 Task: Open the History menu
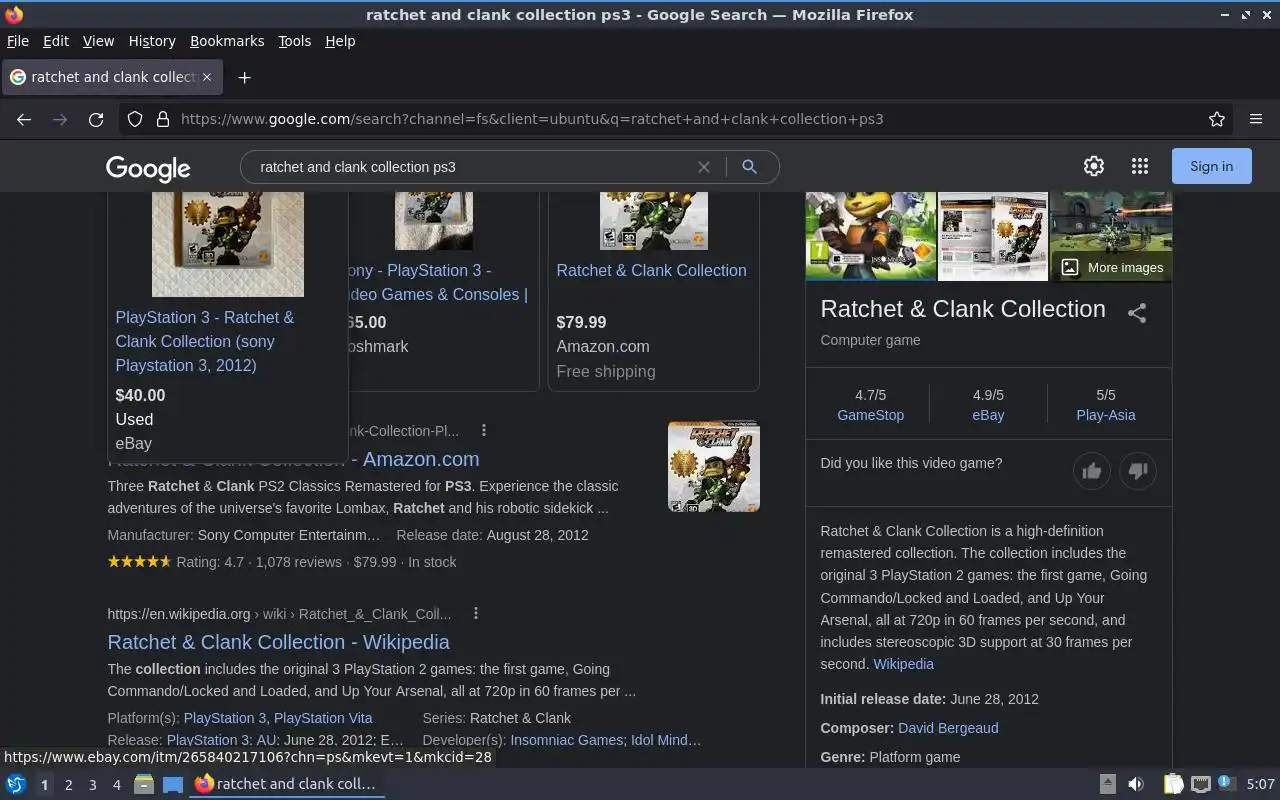152,41
